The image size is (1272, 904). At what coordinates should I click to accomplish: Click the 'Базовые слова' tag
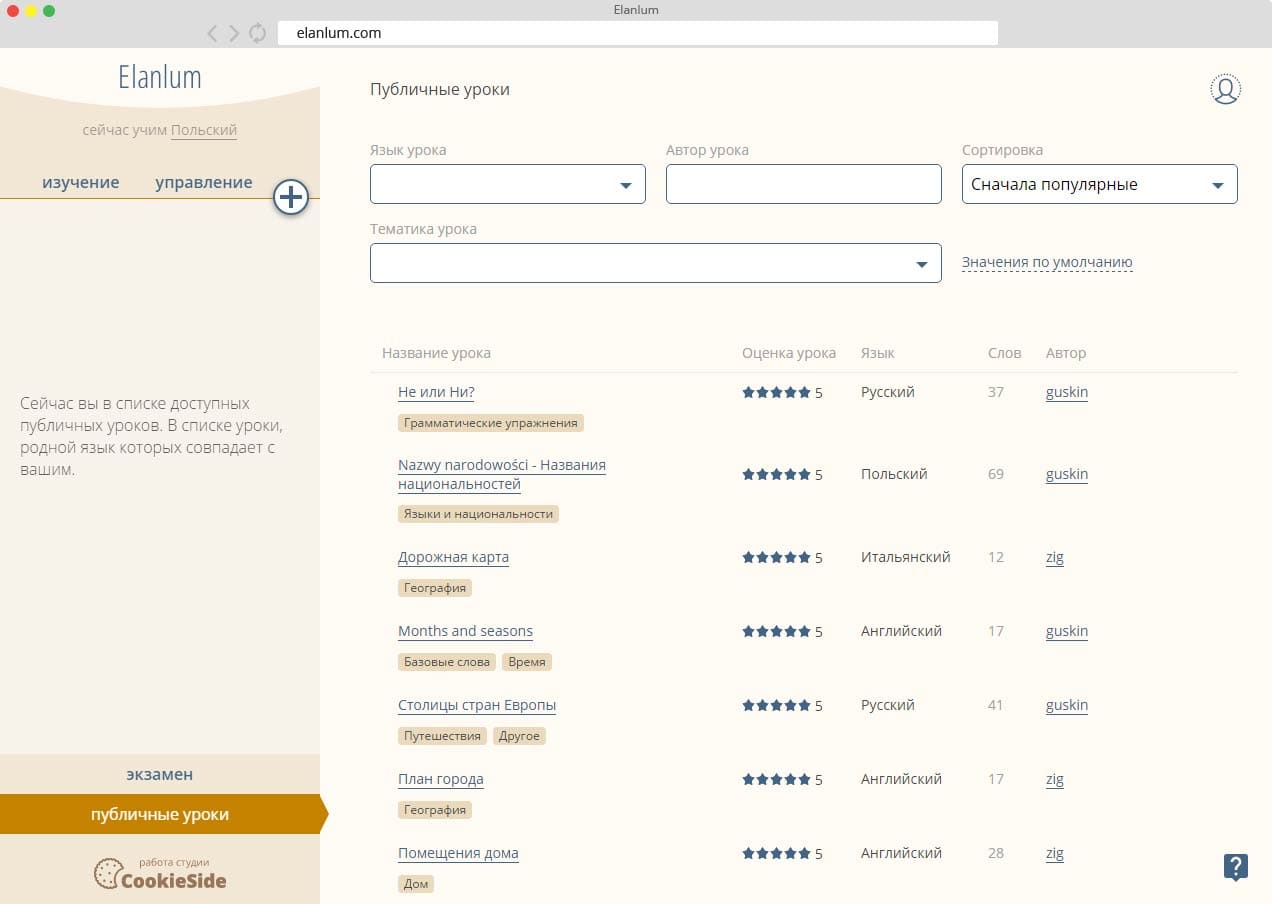447,662
